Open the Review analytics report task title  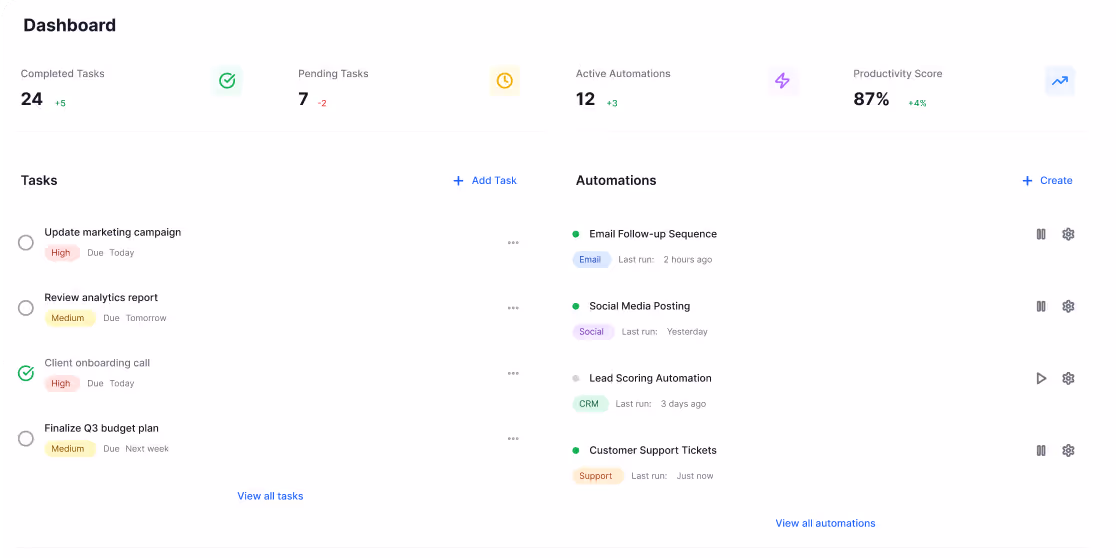(x=101, y=298)
